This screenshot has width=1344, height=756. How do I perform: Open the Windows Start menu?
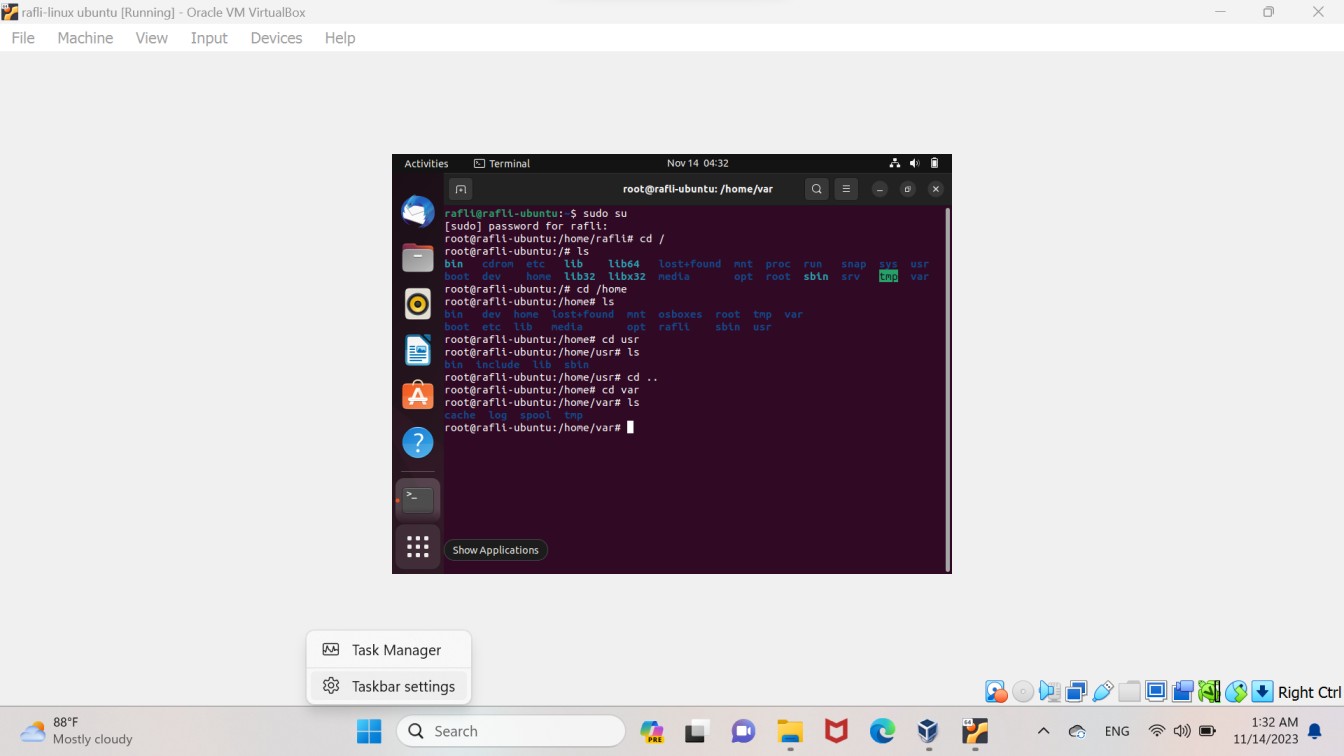click(369, 732)
